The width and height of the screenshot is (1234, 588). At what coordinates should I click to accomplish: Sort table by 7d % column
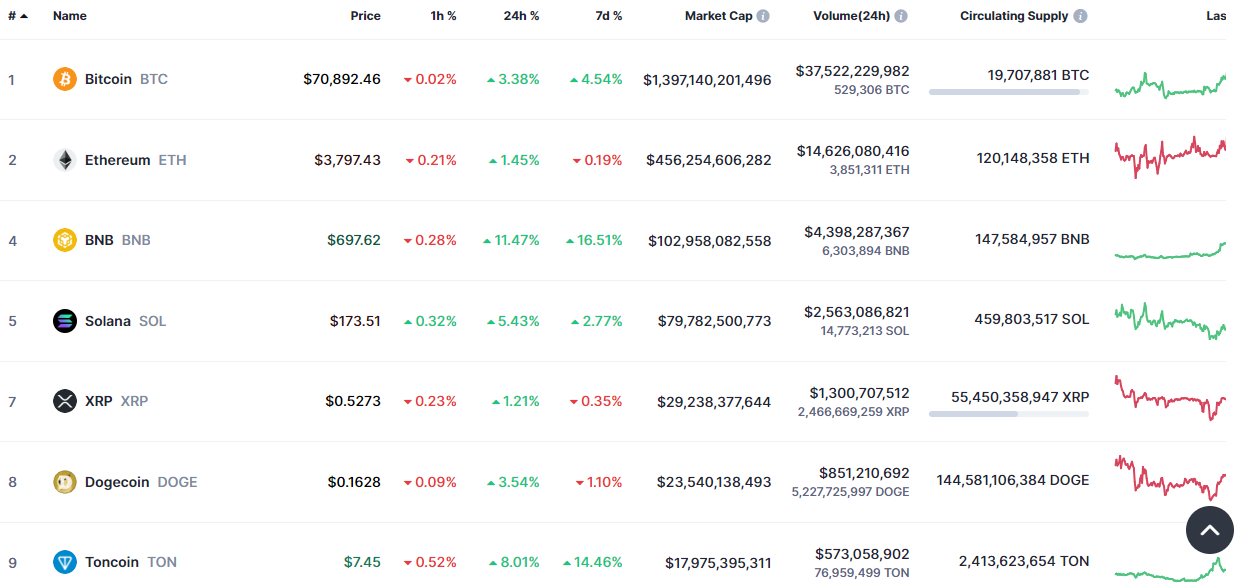pyautogui.click(x=608, y=16)
